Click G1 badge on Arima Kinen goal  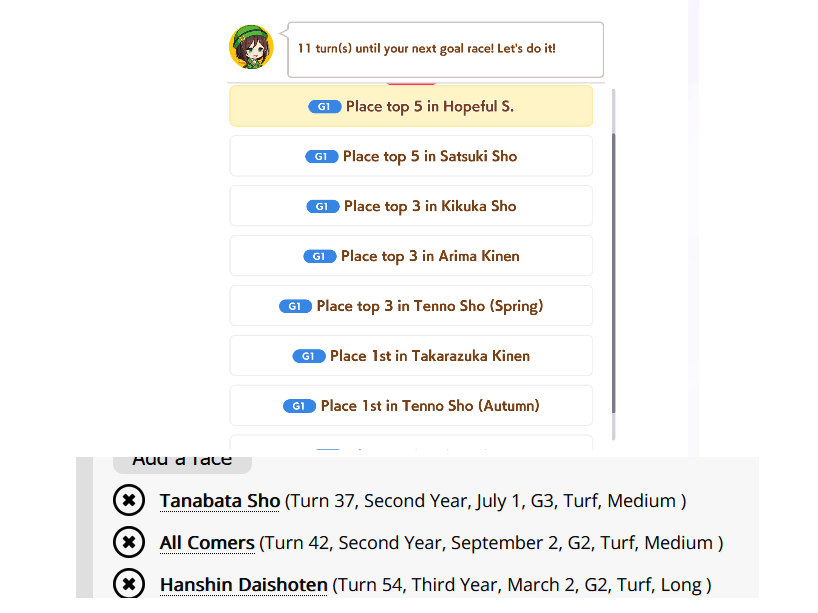[x=319, y=256]
